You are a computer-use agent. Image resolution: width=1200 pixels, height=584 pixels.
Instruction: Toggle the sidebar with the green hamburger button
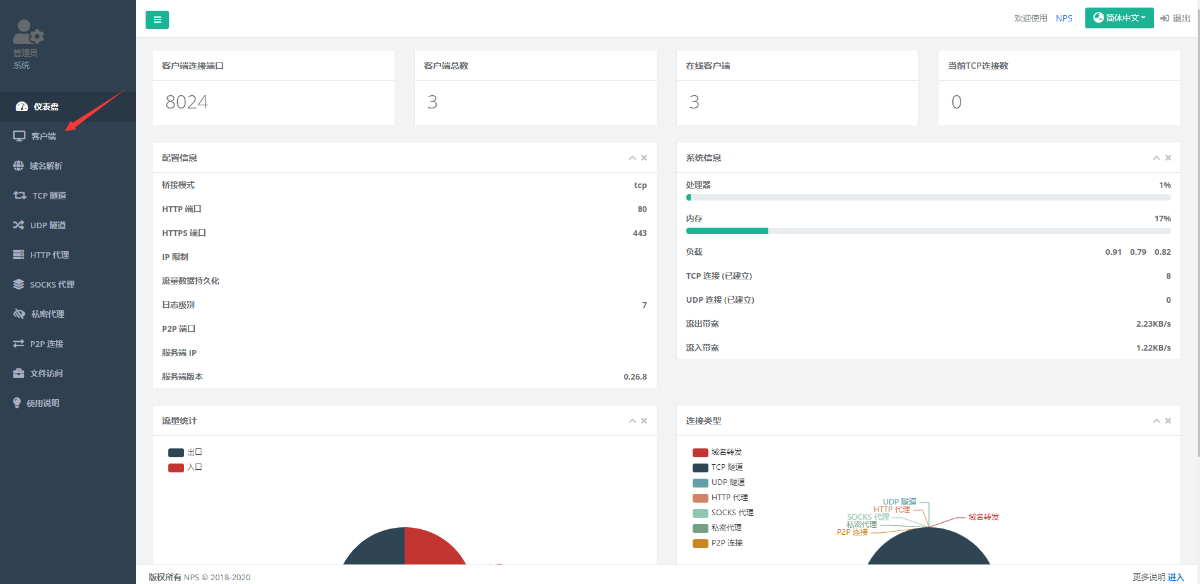click(x=157, y=19)
